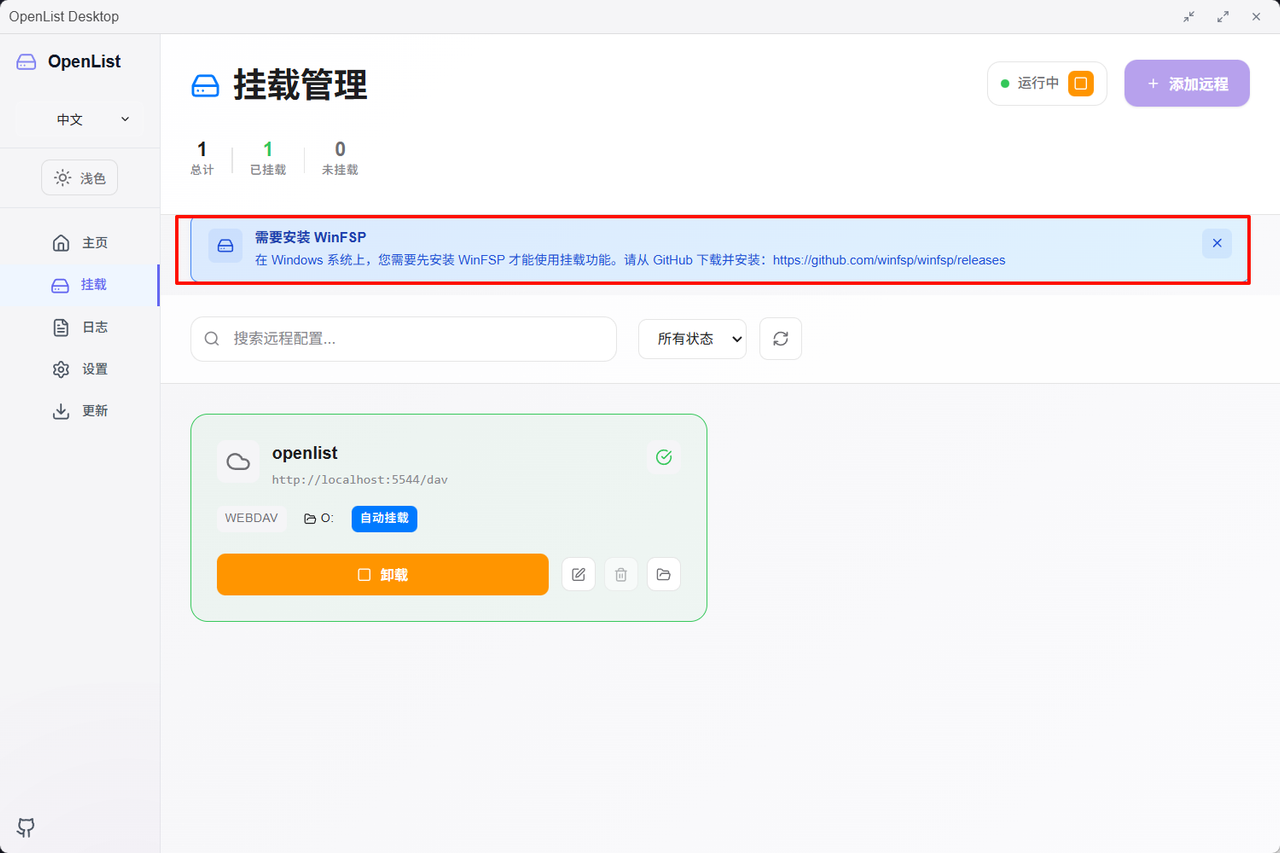
Task: Click the 总计 total count
Action: coord(202,159)
